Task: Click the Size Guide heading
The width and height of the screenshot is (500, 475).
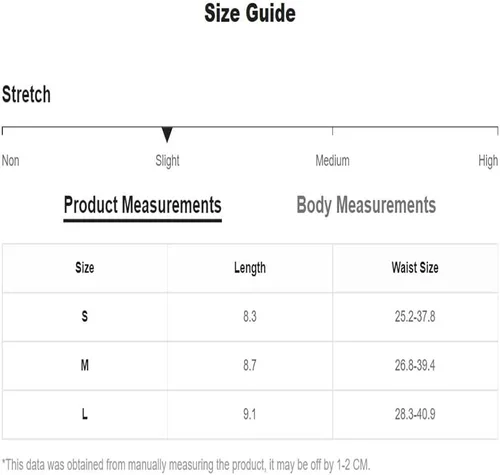Action: tap(250, 13)
